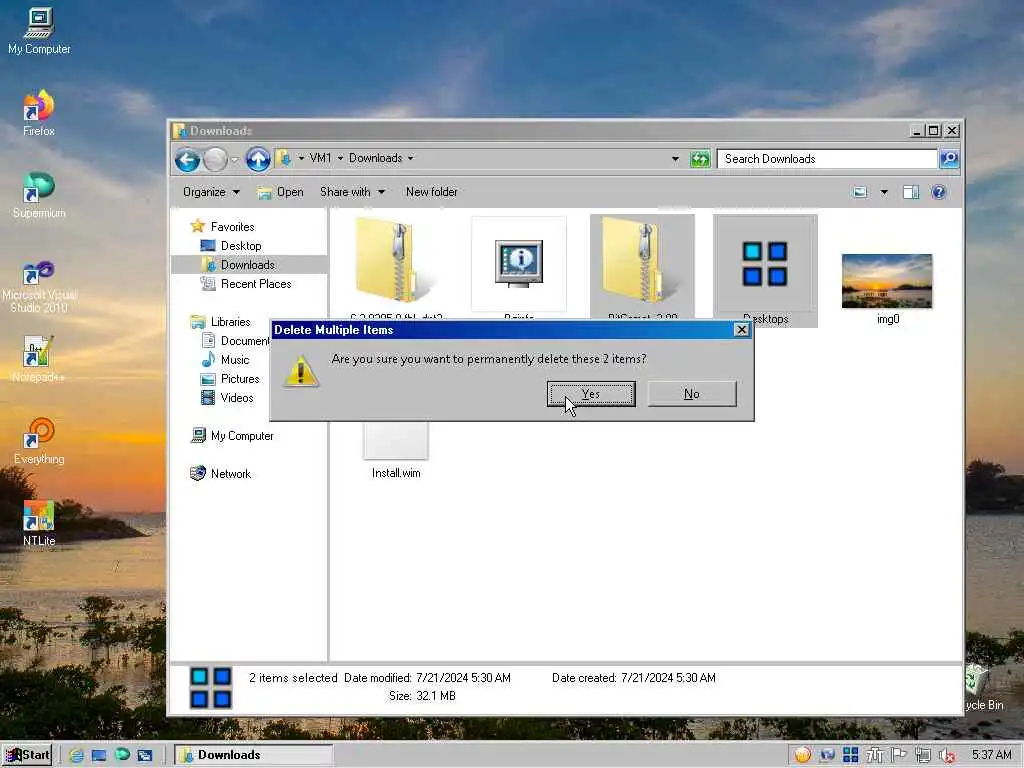Viewport: 1024px width, 768px height.
Task: Change the view with the view icon
Action: pos(861,192)
